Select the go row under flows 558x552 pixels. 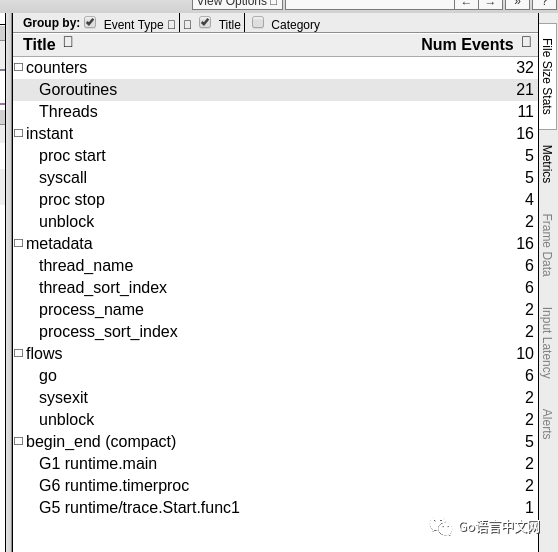275,375
